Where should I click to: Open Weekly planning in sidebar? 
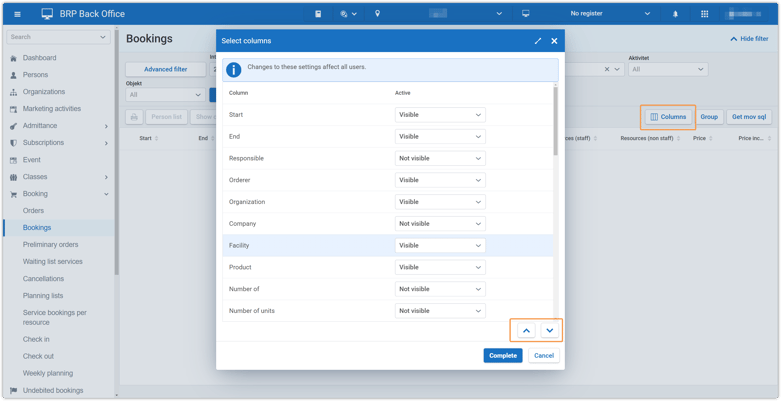[x=48, y=373]
